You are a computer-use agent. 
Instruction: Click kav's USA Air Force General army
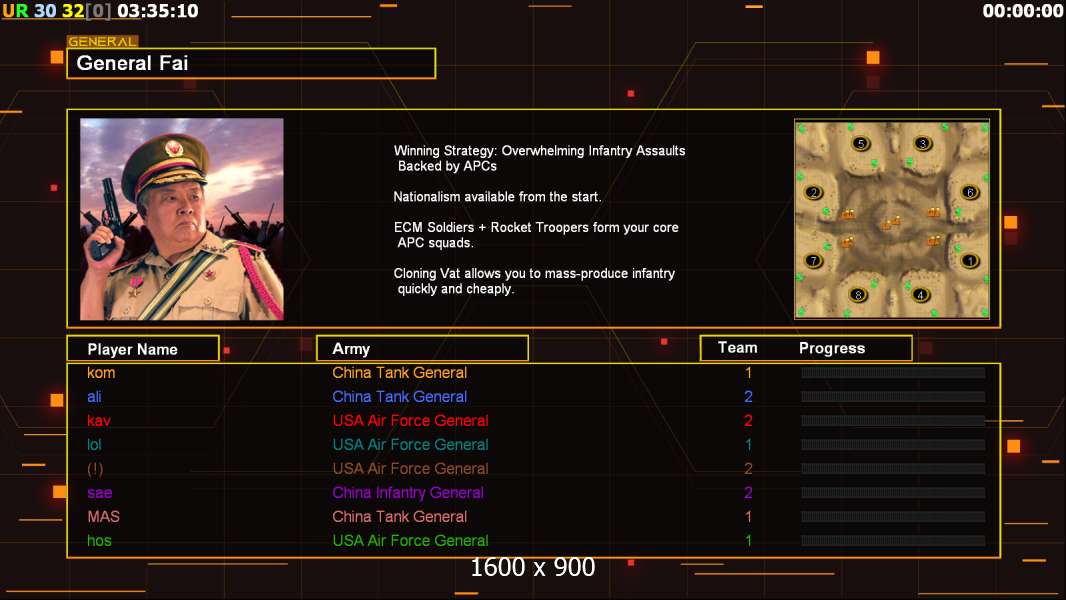411,421
